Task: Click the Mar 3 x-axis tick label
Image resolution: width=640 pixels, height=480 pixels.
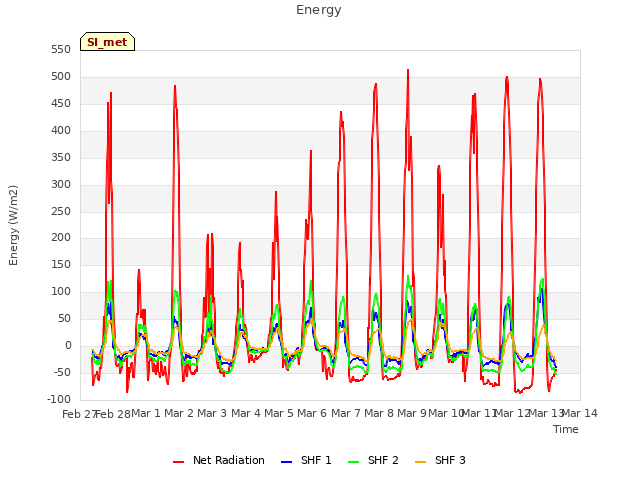Action: click(x=212, y=413)
